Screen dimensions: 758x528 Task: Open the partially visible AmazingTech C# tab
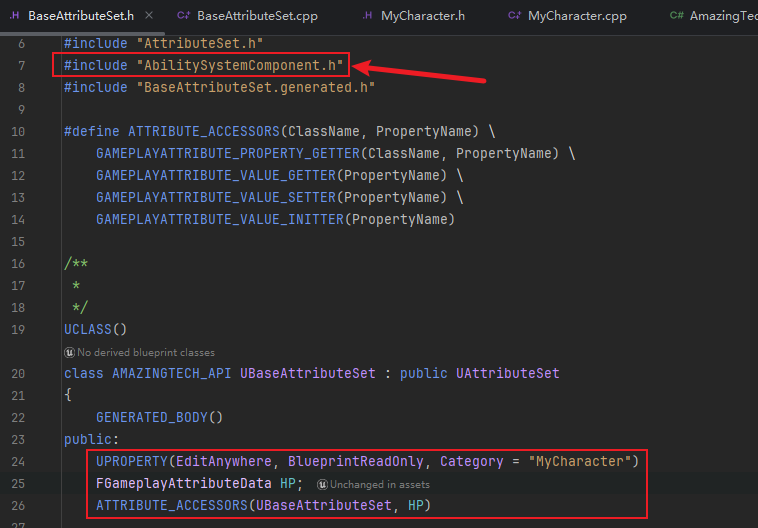pyautogui.click(x=722, y=16)
